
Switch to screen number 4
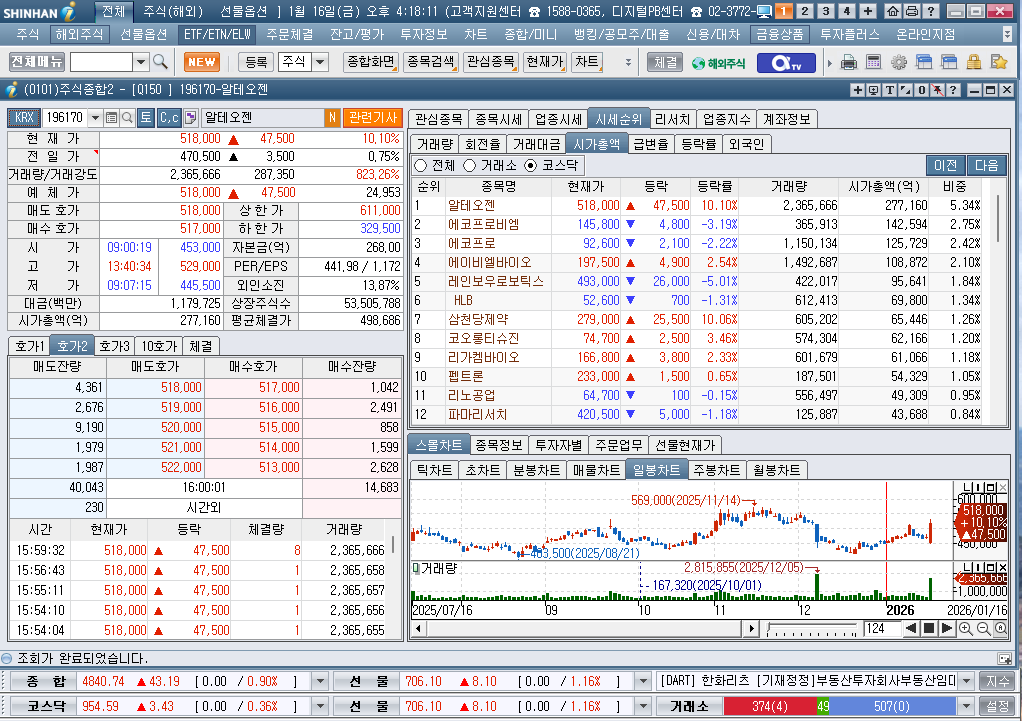click(x=847, y=11)
